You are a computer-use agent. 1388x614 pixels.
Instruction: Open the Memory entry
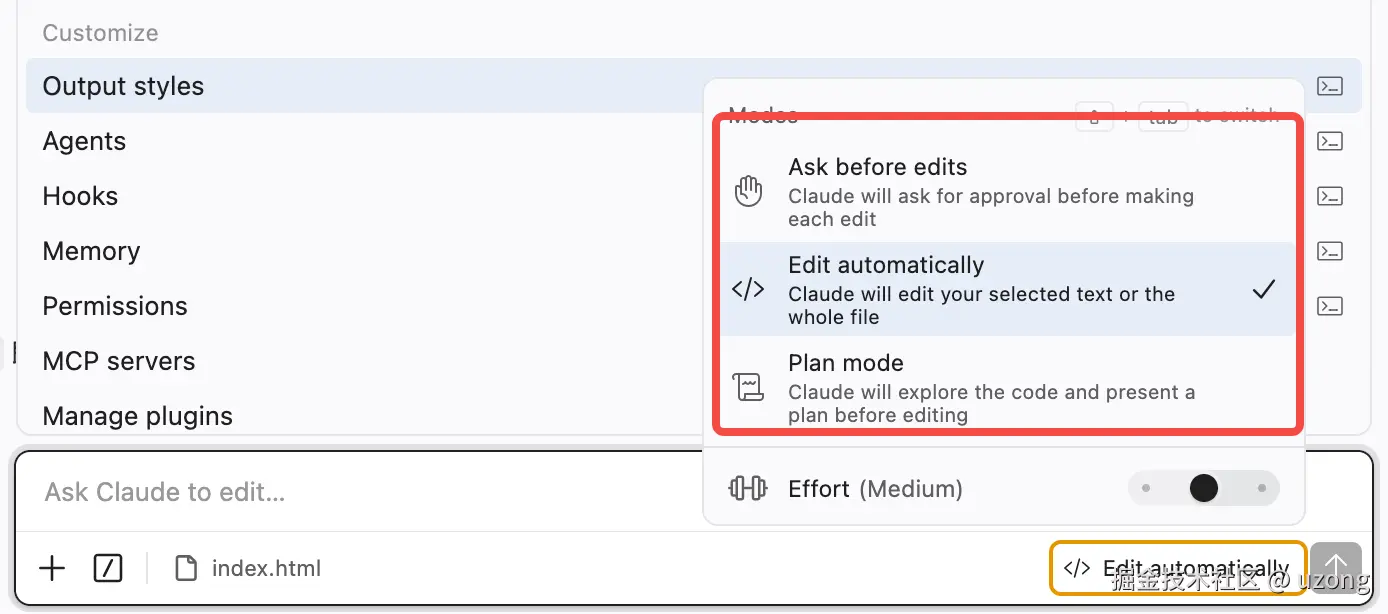click(x=91, y=251)
